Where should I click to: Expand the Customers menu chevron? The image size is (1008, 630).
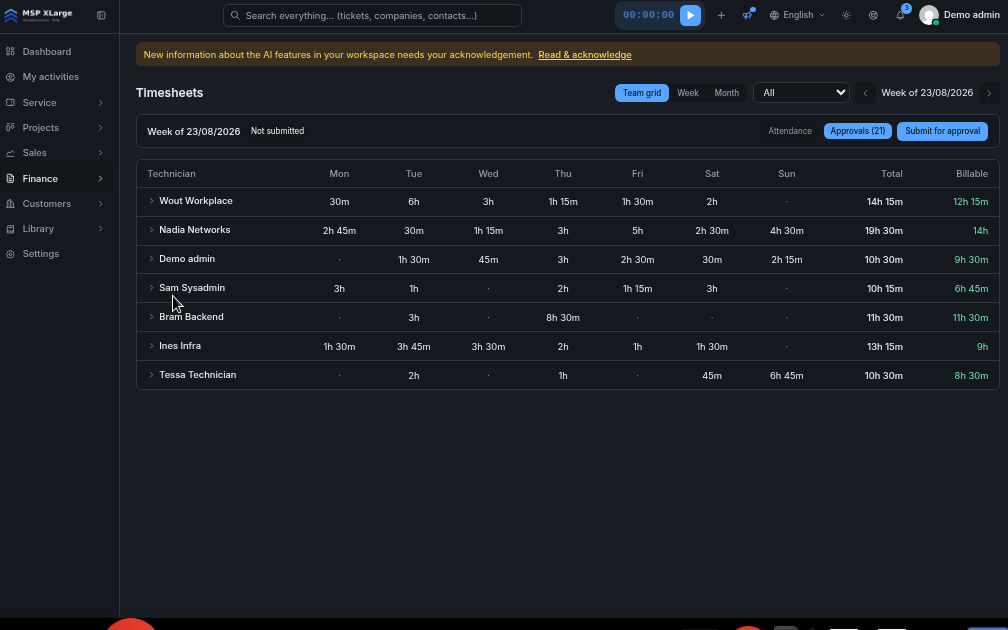(100, 204)
